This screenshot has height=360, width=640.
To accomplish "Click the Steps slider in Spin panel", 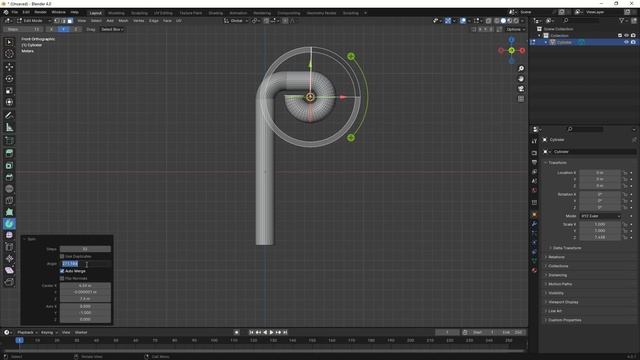I will point(85,249).
